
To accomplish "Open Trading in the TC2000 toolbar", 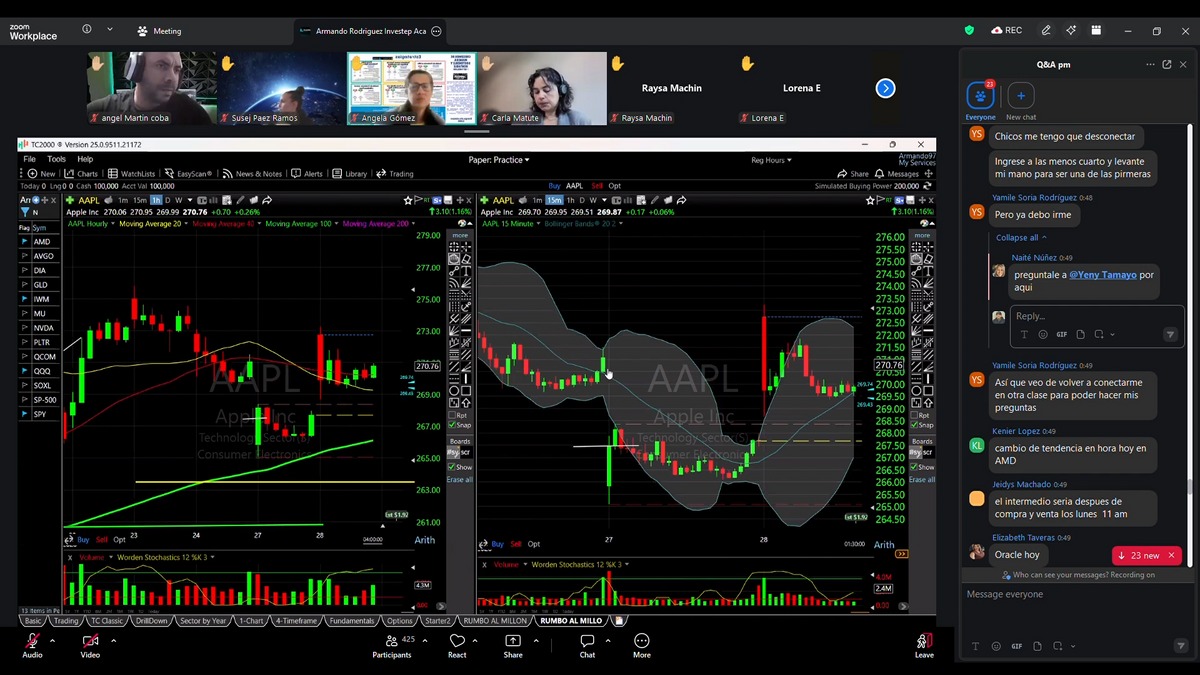I will point(395,174).
